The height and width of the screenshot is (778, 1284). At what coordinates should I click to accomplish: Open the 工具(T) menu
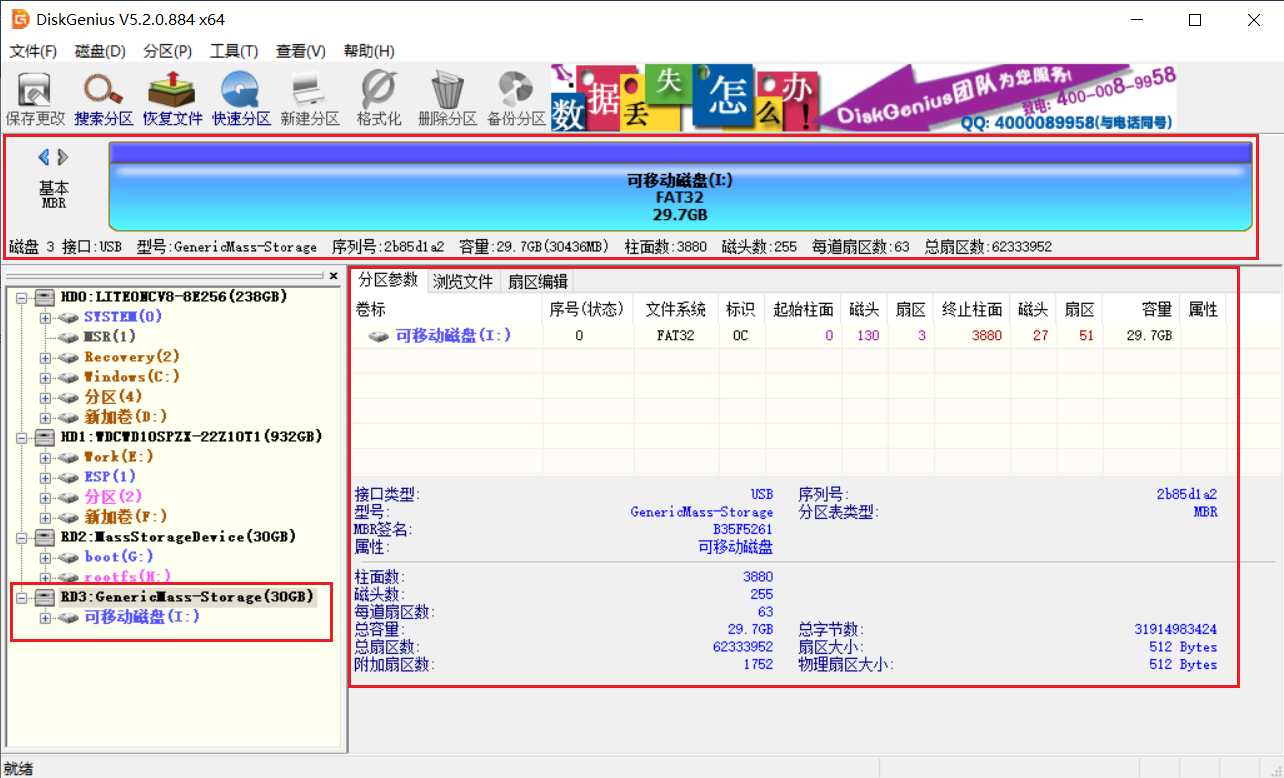pyautogui.click(x=234, y=51)
